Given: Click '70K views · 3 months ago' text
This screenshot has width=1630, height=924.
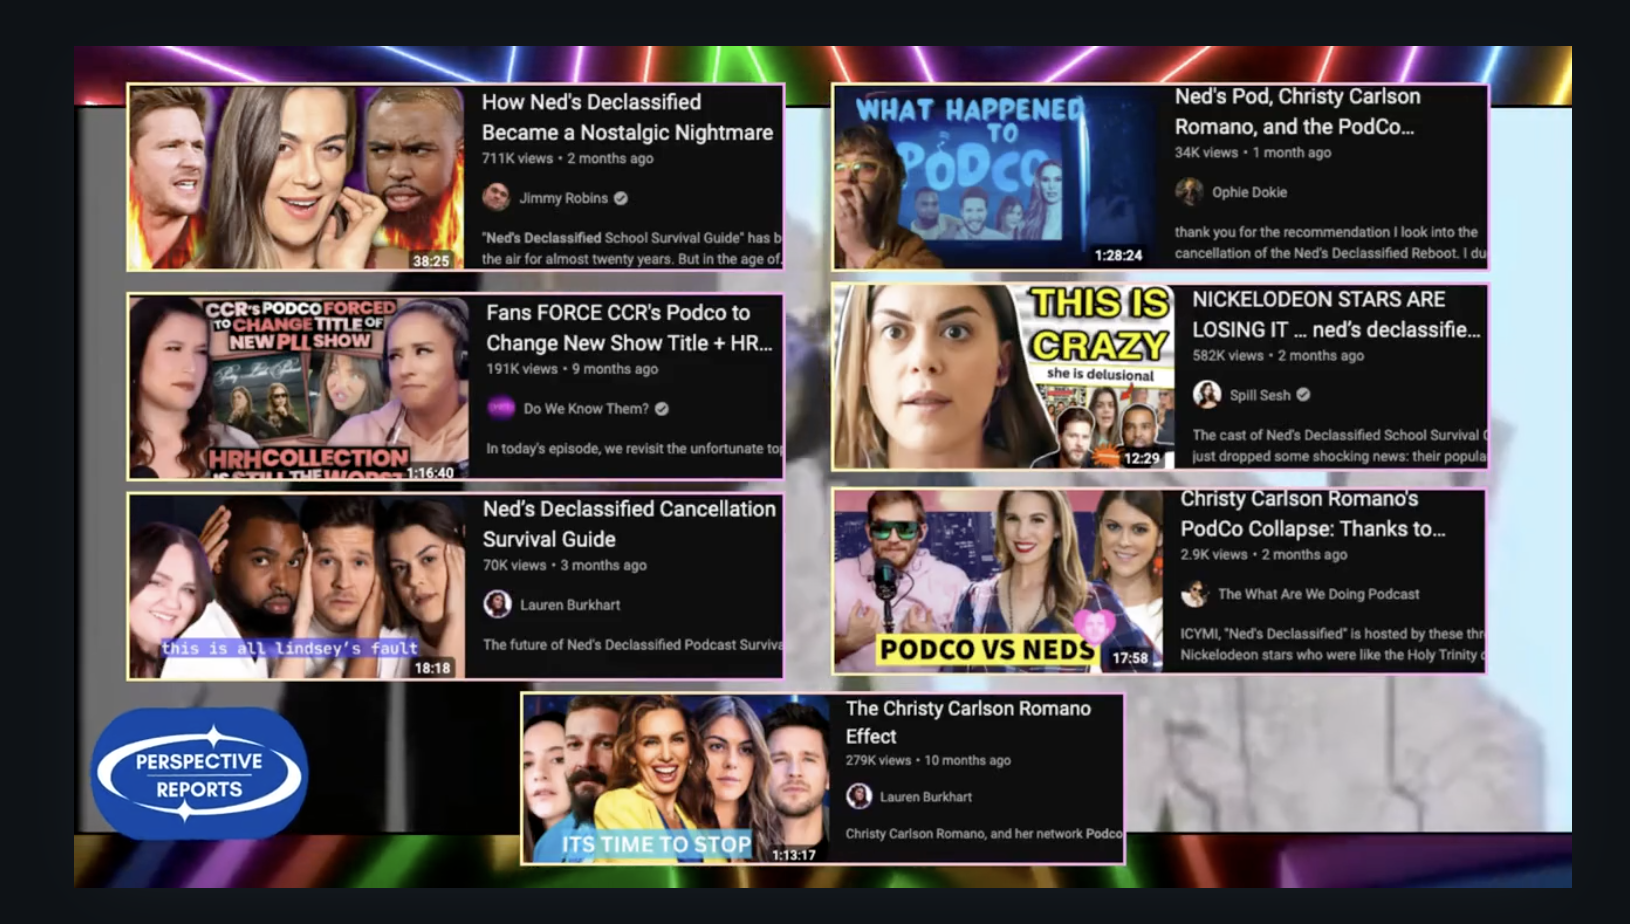Looking at the screenshot, I should (565, 565).
